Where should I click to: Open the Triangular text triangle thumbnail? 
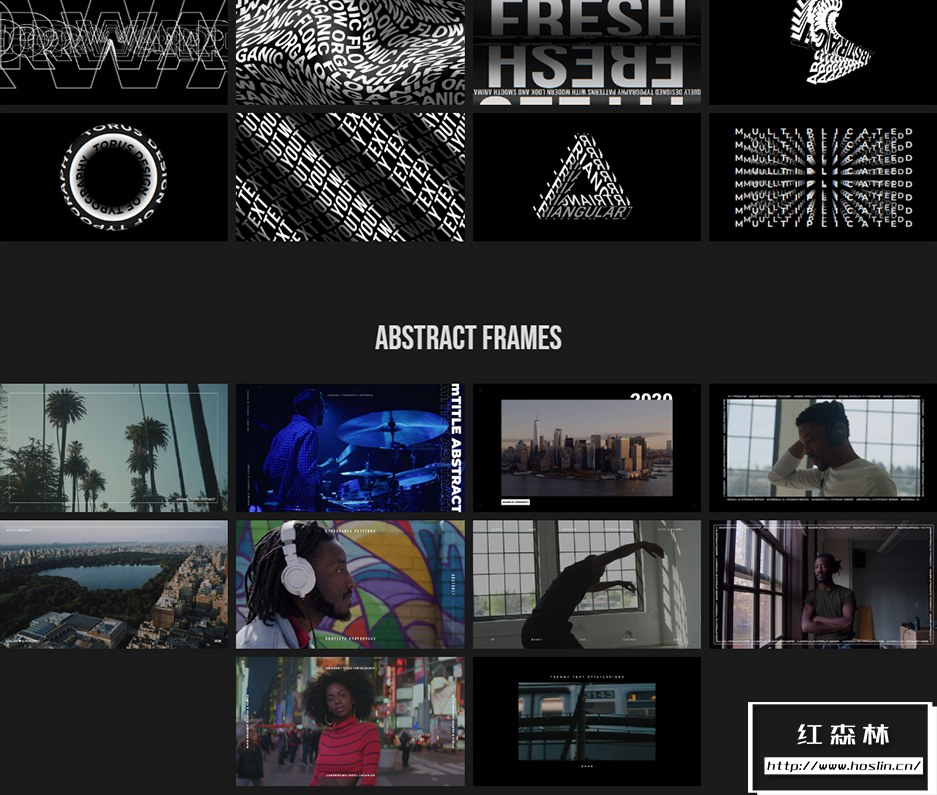[587, 177]
